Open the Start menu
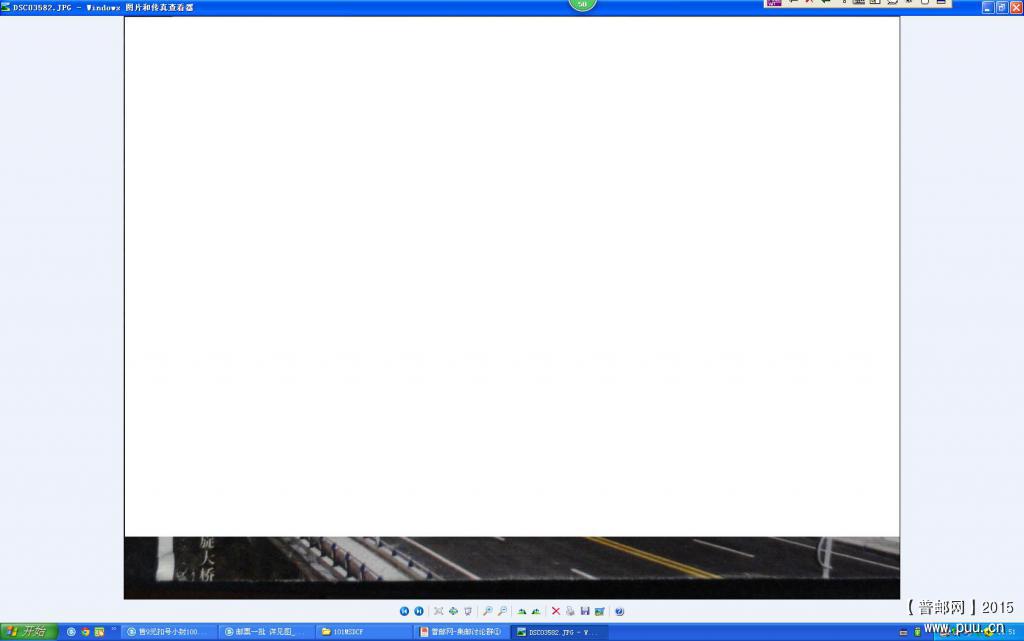 (x=28, y=632)
